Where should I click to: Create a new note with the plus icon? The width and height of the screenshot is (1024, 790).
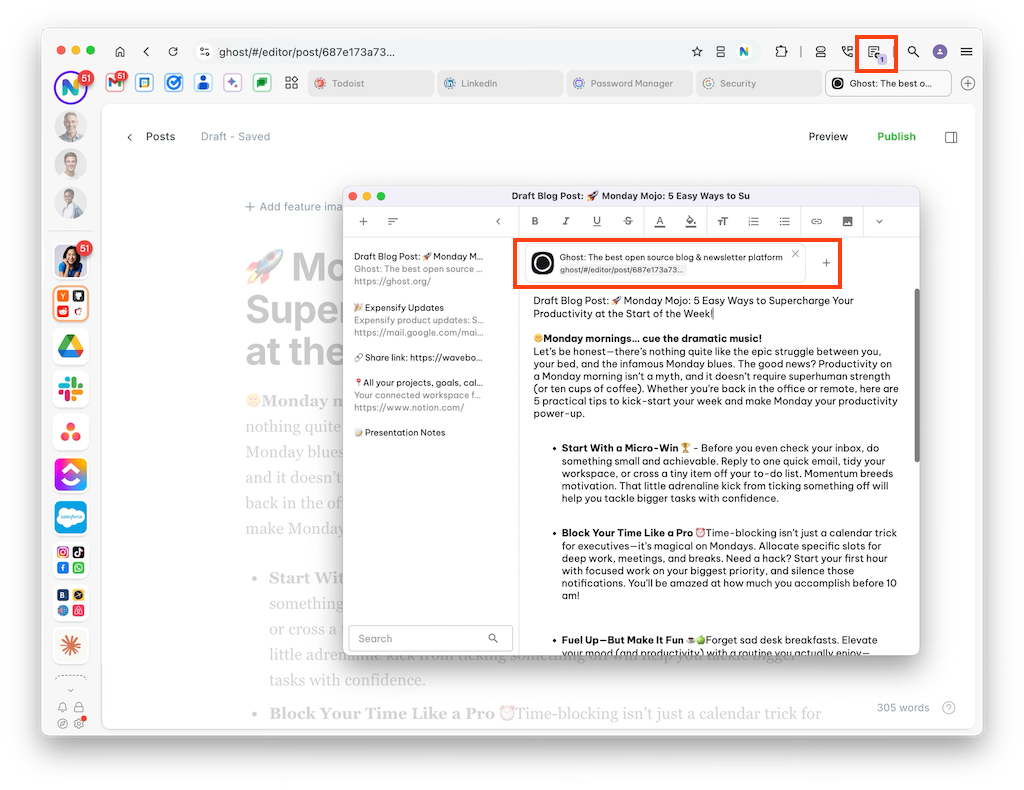coord(363,221)
